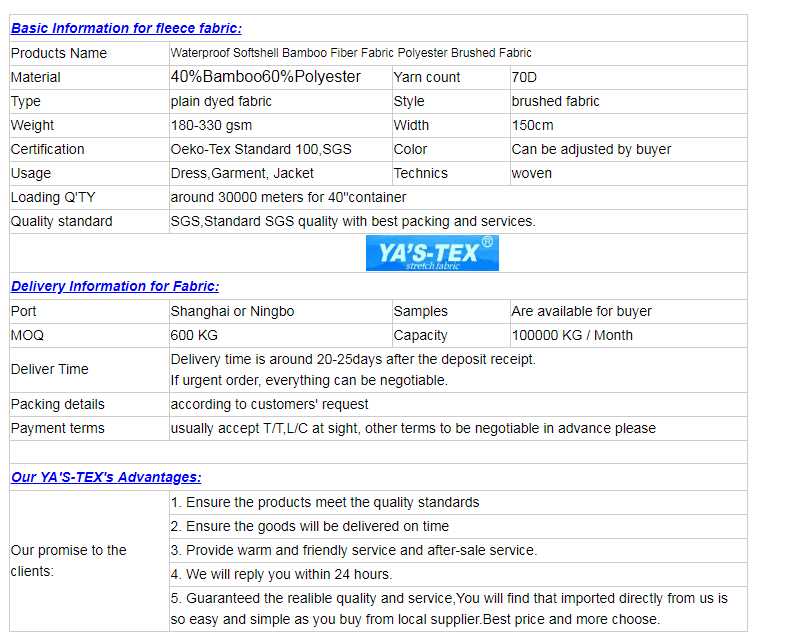Click the MOQ value '600 KG'

[194, 335]
